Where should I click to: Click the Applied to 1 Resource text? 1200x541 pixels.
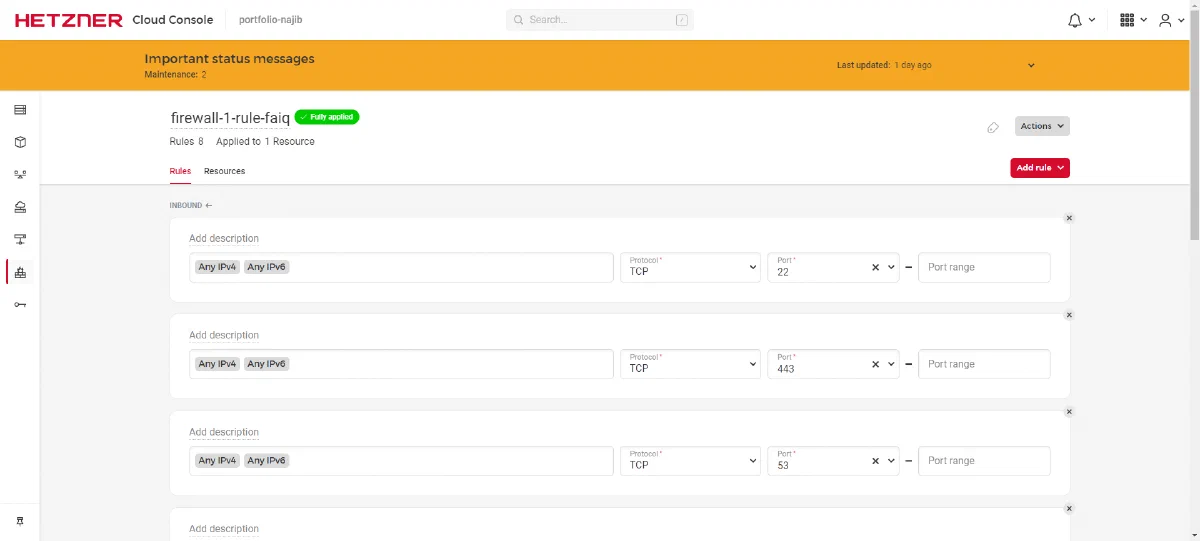click(x=265, y=142)
